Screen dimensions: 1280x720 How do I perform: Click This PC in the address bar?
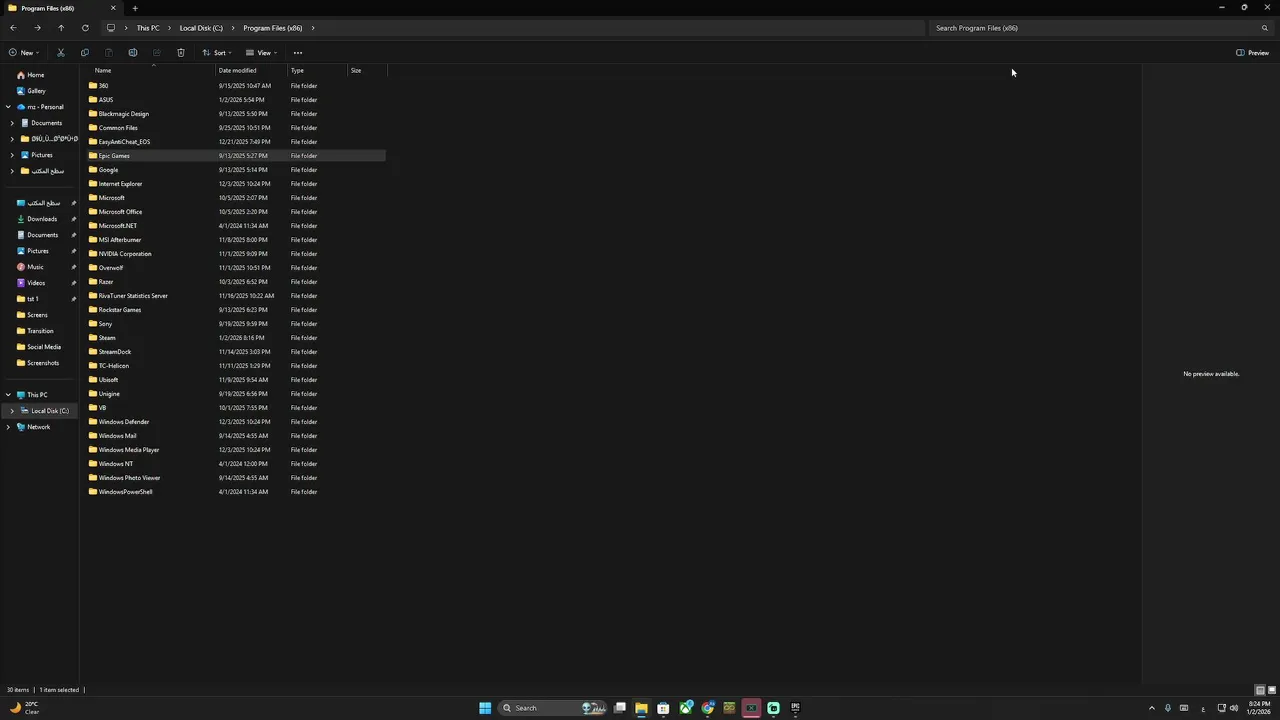(148, 28)
